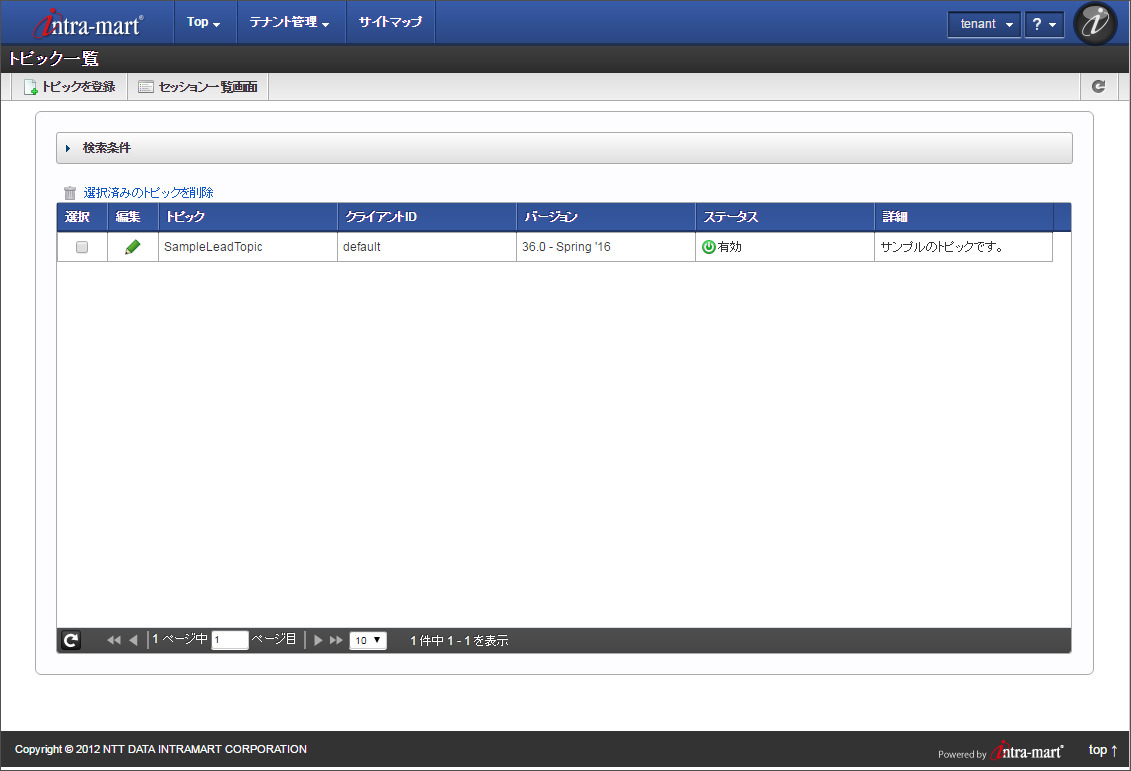Viewport: 1131px width, 771px height.
Task: Check the SampleLeadTopic row selection checkbox
Action: 81,246
